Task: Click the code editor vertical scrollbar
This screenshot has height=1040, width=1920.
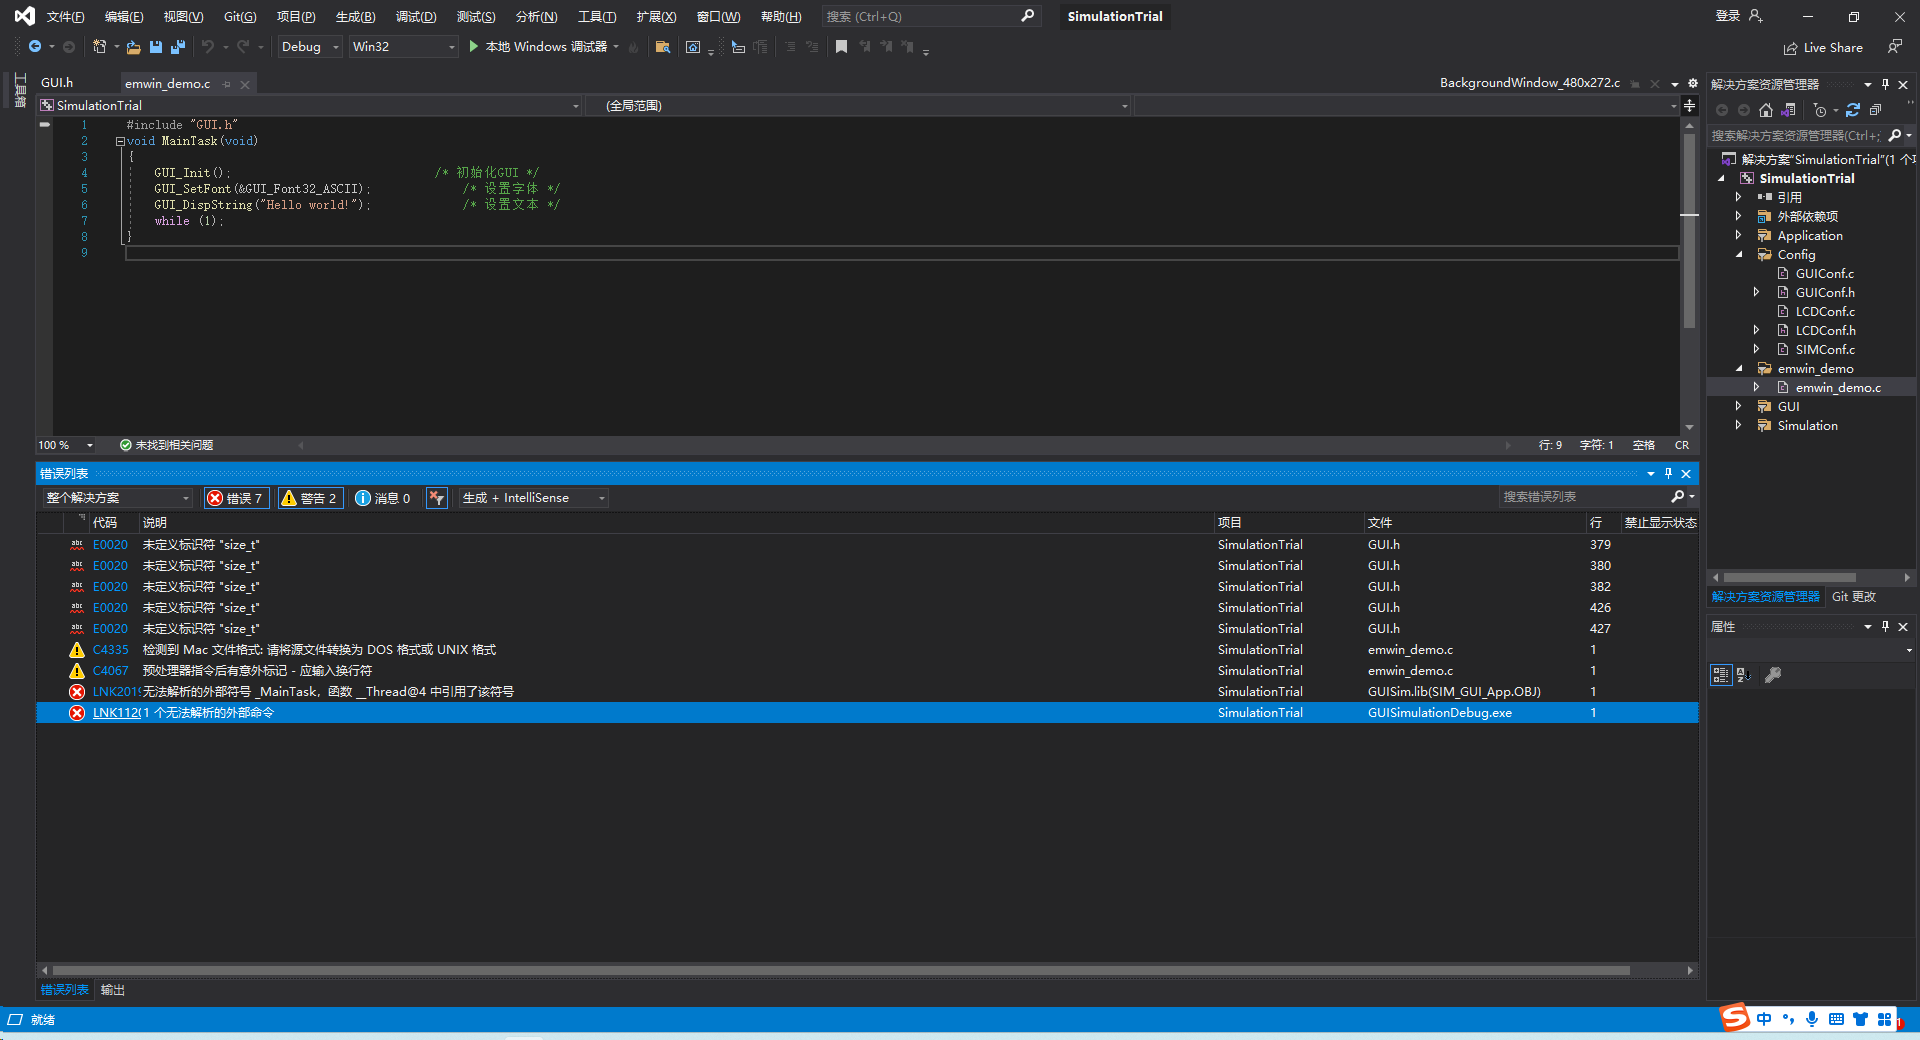Action: pos(1689,230)
